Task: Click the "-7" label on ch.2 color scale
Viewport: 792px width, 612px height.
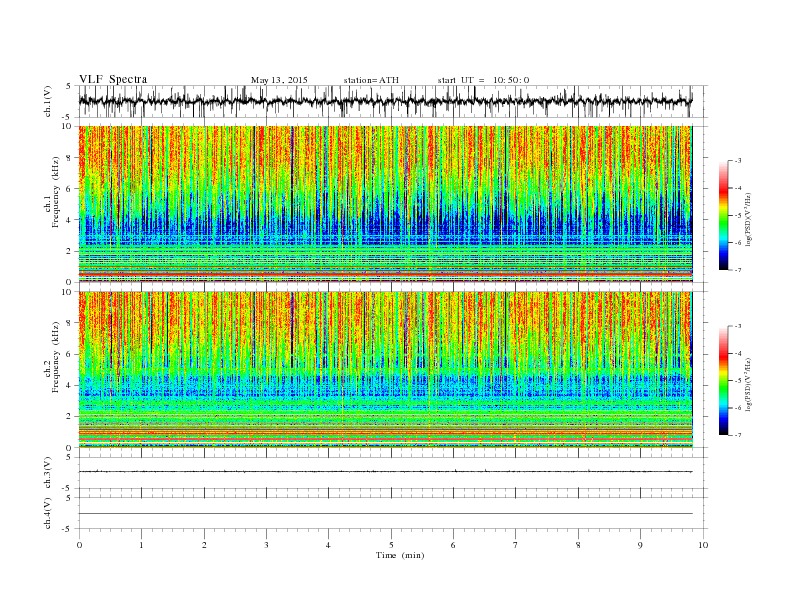Action: 738,435
